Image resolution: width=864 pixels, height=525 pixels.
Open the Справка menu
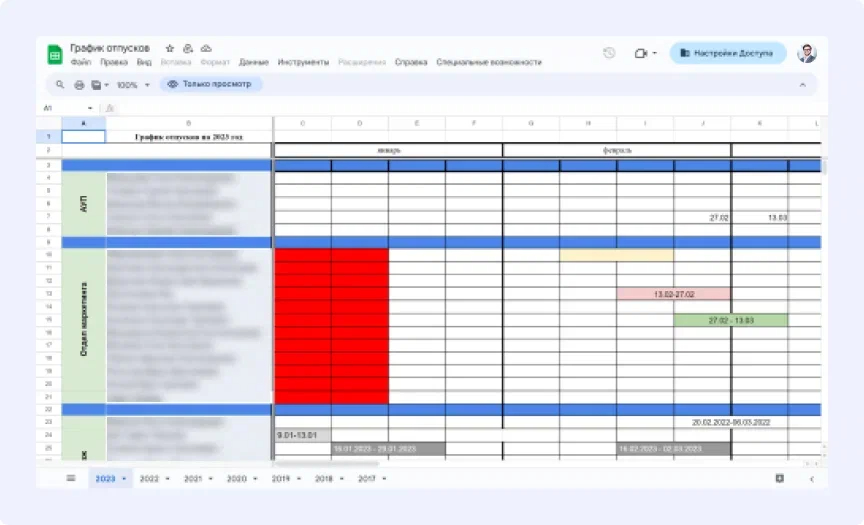[x=411, y=62]
